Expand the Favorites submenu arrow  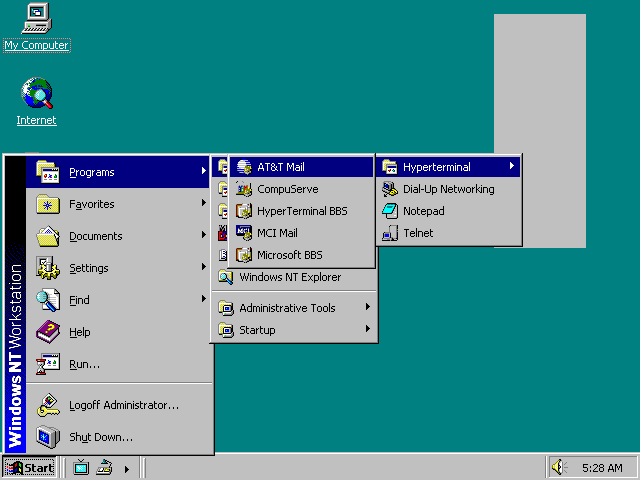[x=204, y=203]
